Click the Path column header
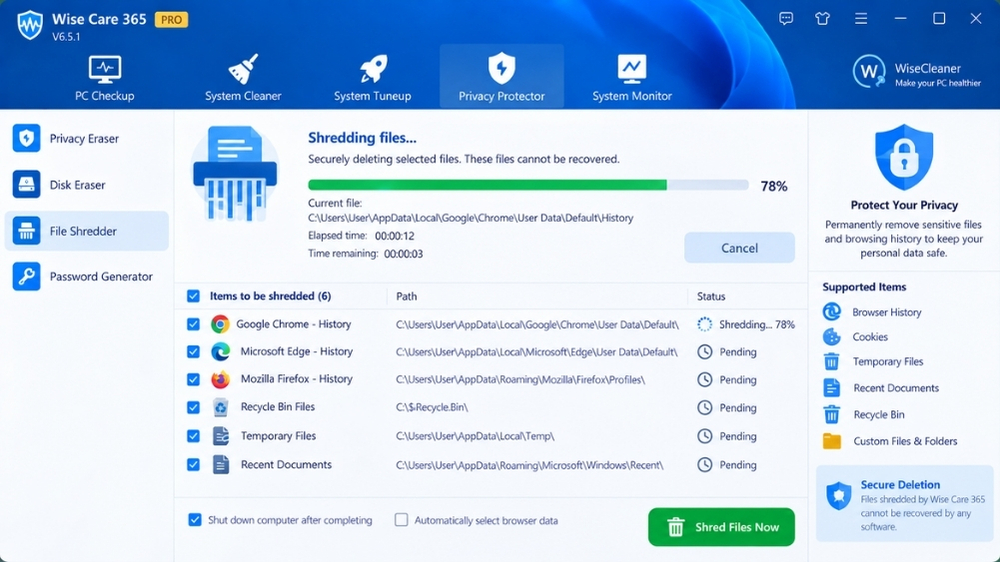The image size is (1000, 562). (x=406, y=296)
